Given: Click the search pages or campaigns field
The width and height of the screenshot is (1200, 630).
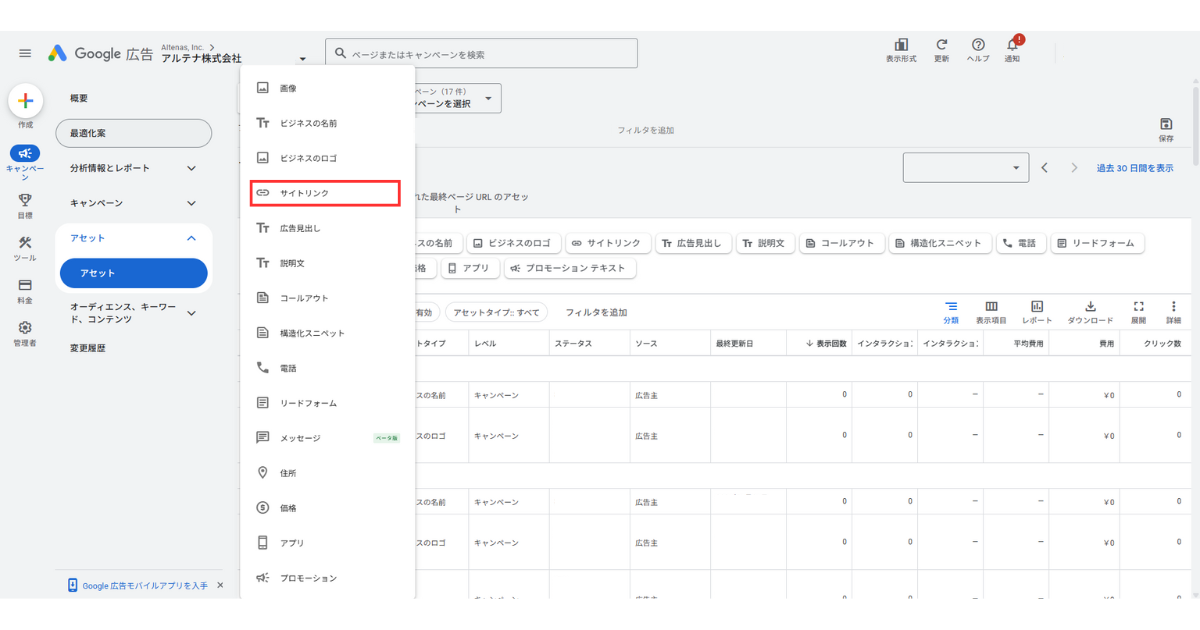Looking at the screenshot, I should coord(481,54).
